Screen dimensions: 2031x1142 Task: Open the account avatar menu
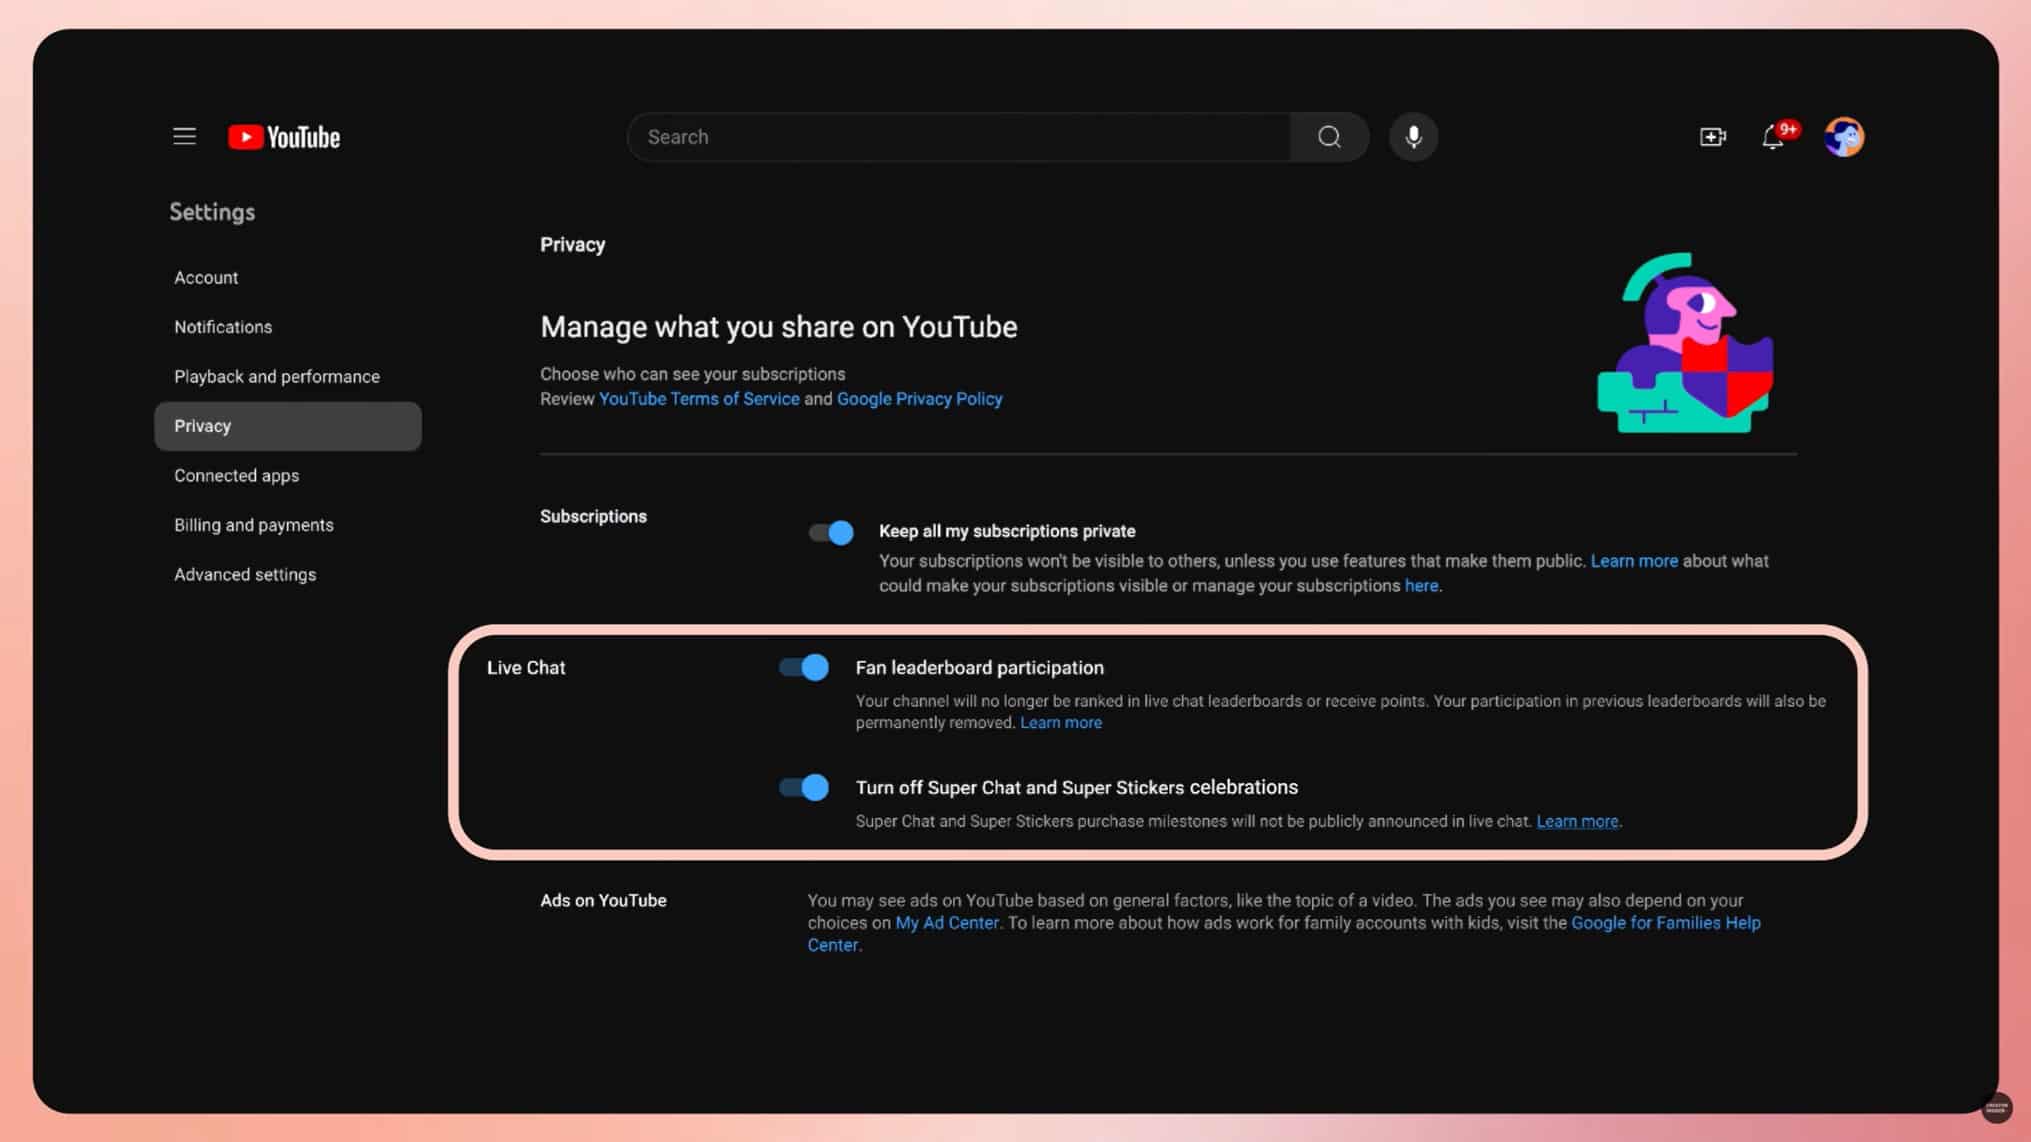pyautogui.click(x=1844, y=137)
